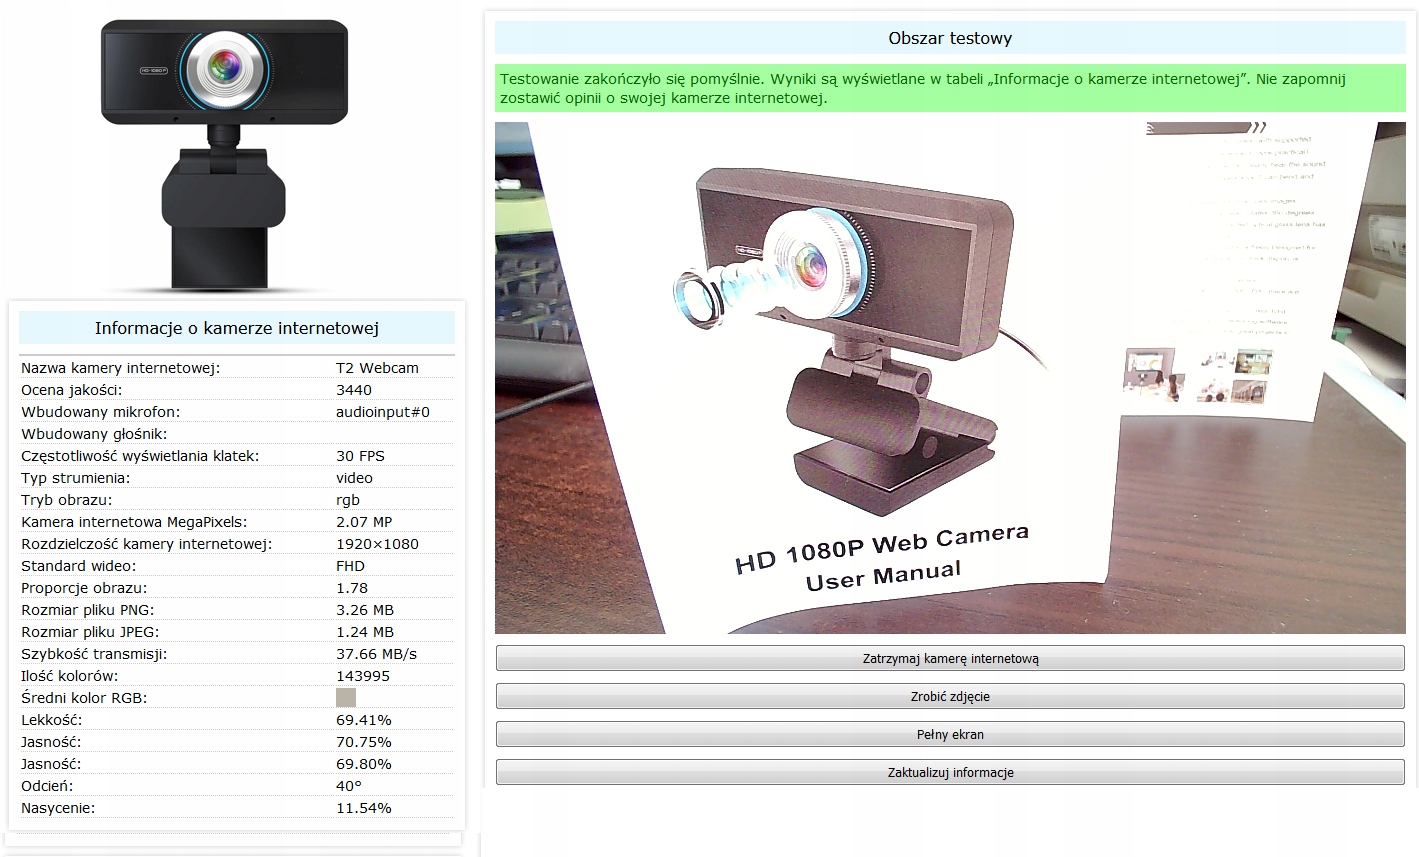Click the aspect ratio value '1.78'
1419x857 pixels.
point(352,588)
